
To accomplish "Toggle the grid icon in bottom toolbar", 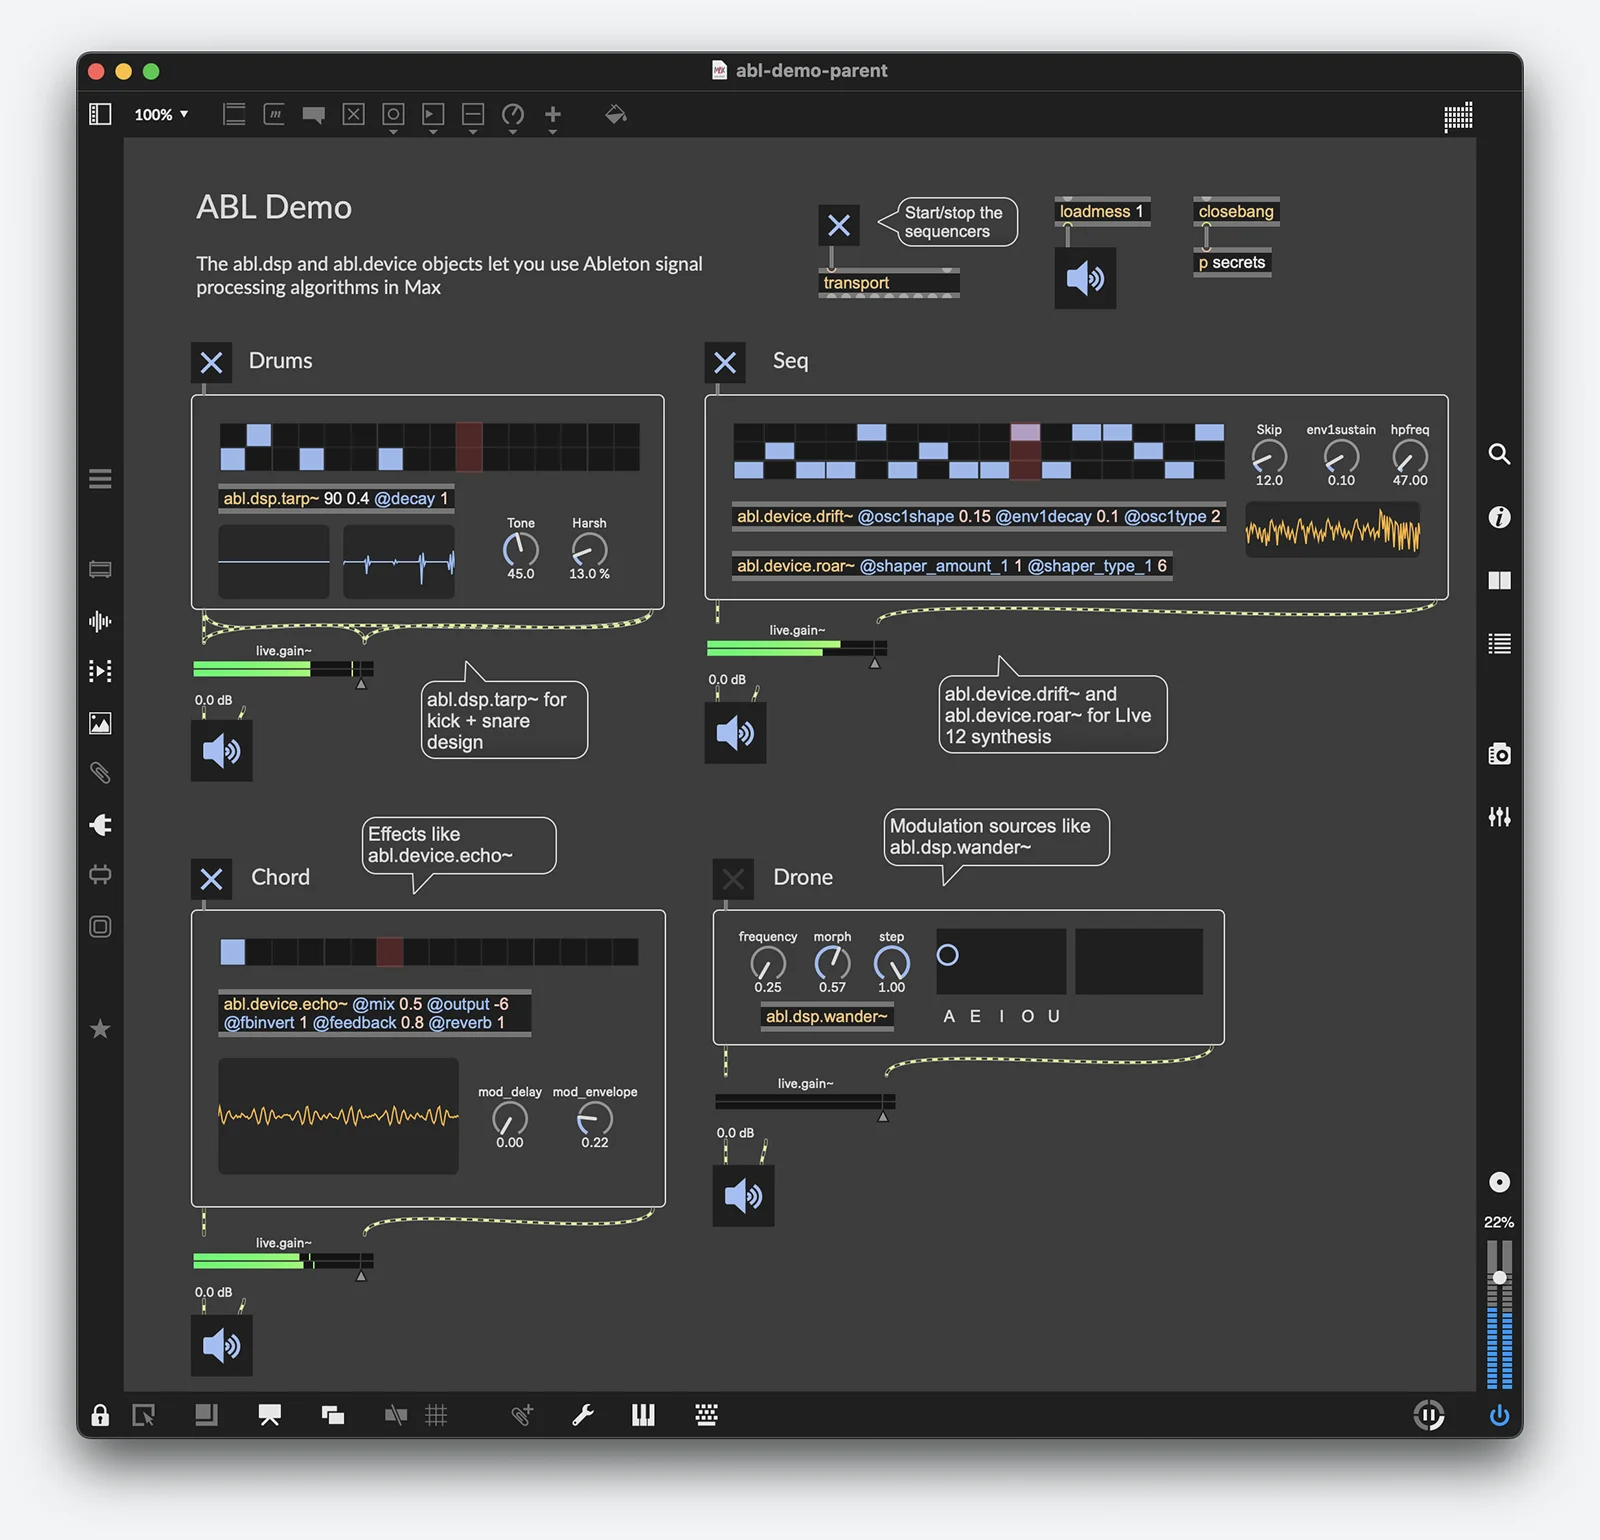I will point(436,1415).
